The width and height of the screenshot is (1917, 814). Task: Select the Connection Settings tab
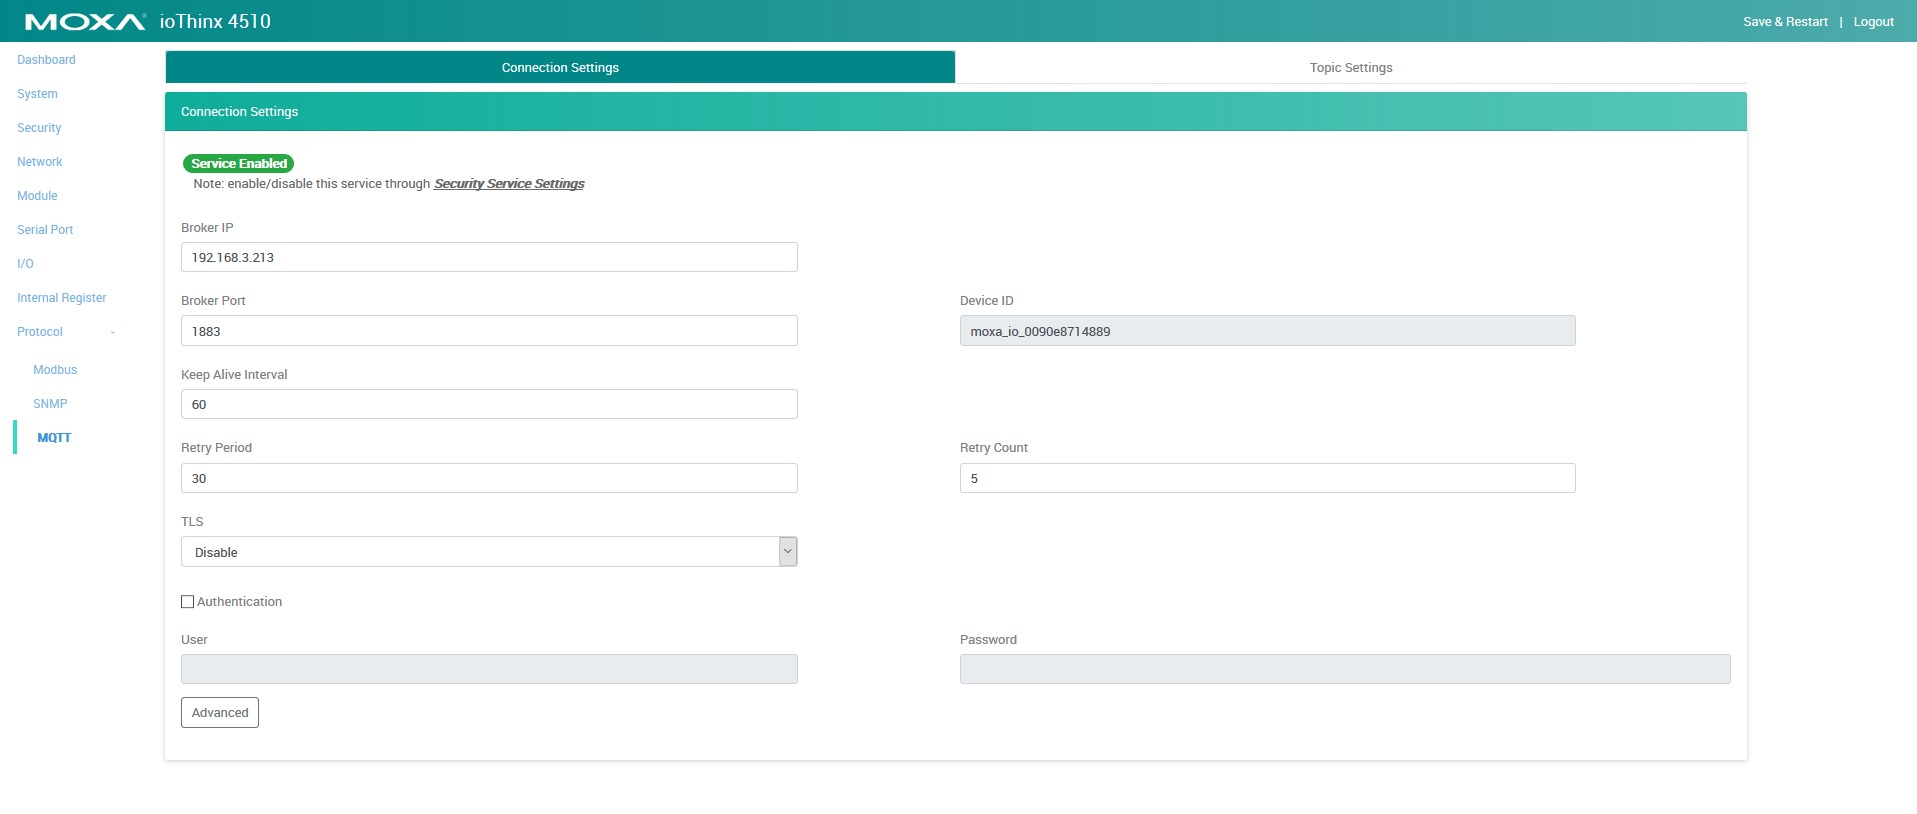point(560,68)
